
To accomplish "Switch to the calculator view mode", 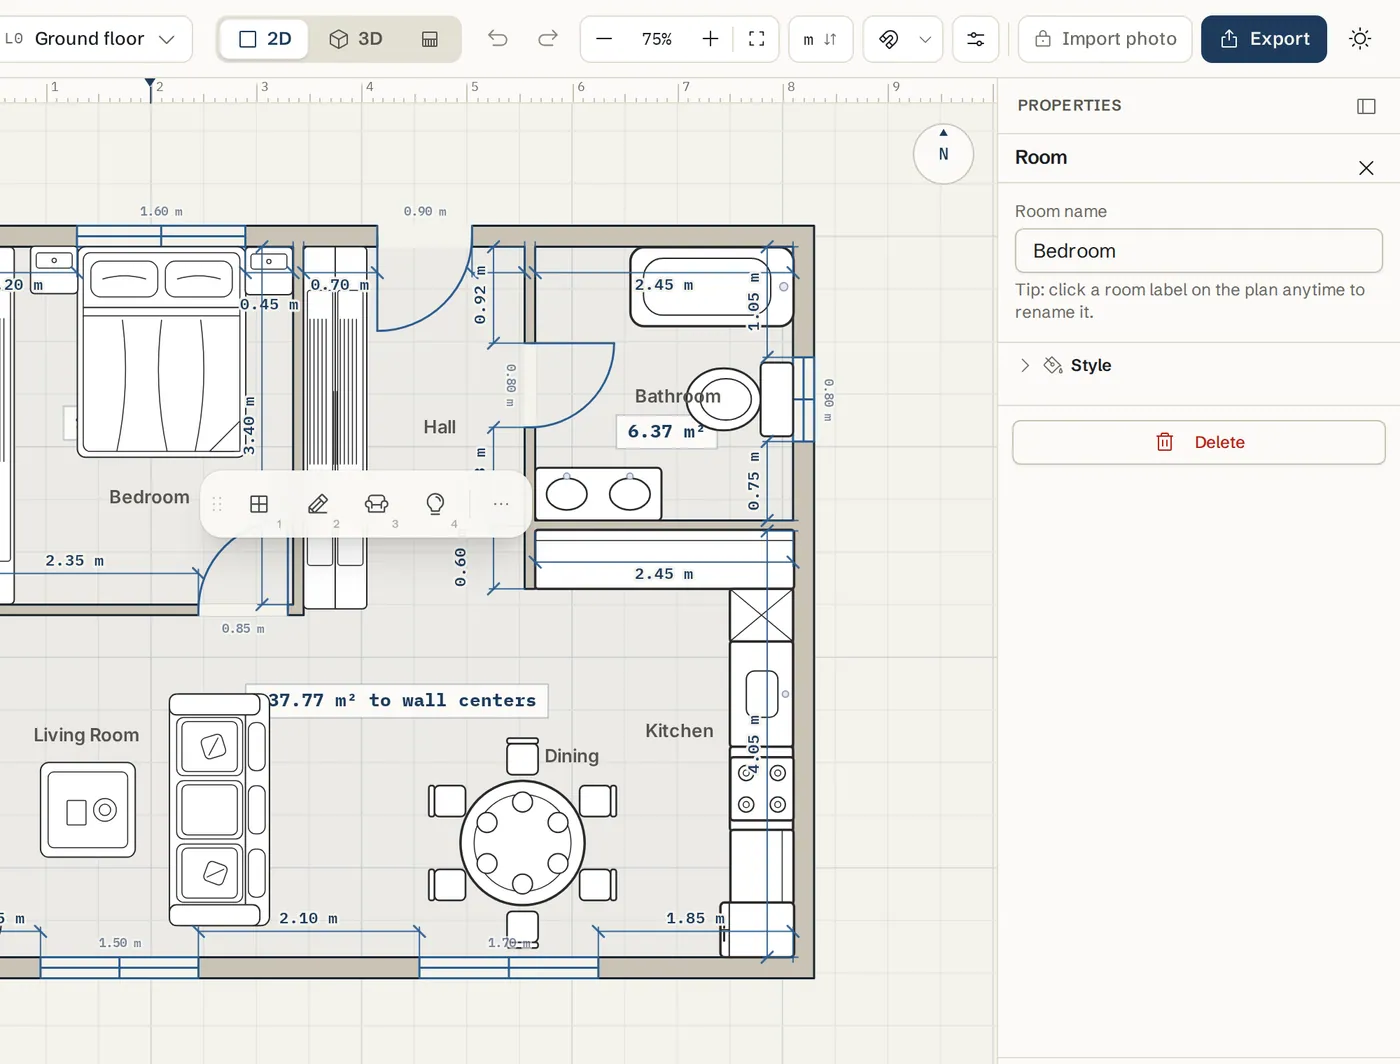I will tap(430, 39).
